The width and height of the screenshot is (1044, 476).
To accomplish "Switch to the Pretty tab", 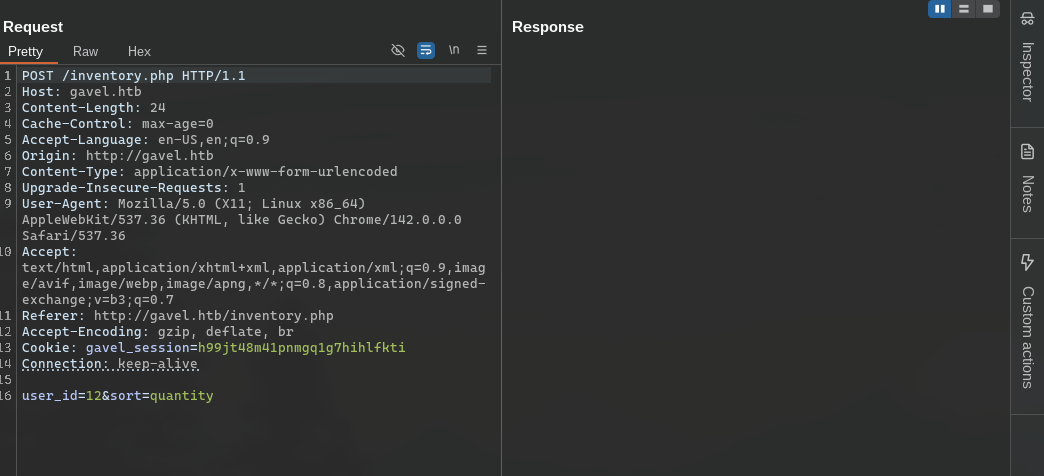I will (x=26, y=51).
